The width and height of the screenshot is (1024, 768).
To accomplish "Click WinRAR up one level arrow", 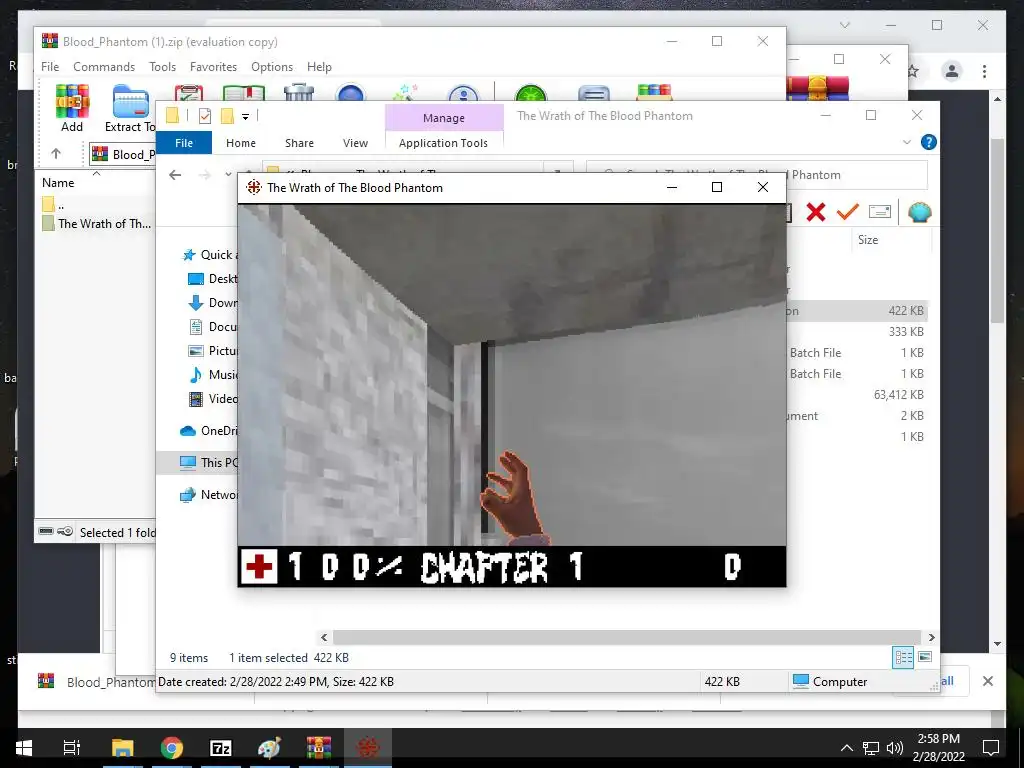I will (56, 154).
